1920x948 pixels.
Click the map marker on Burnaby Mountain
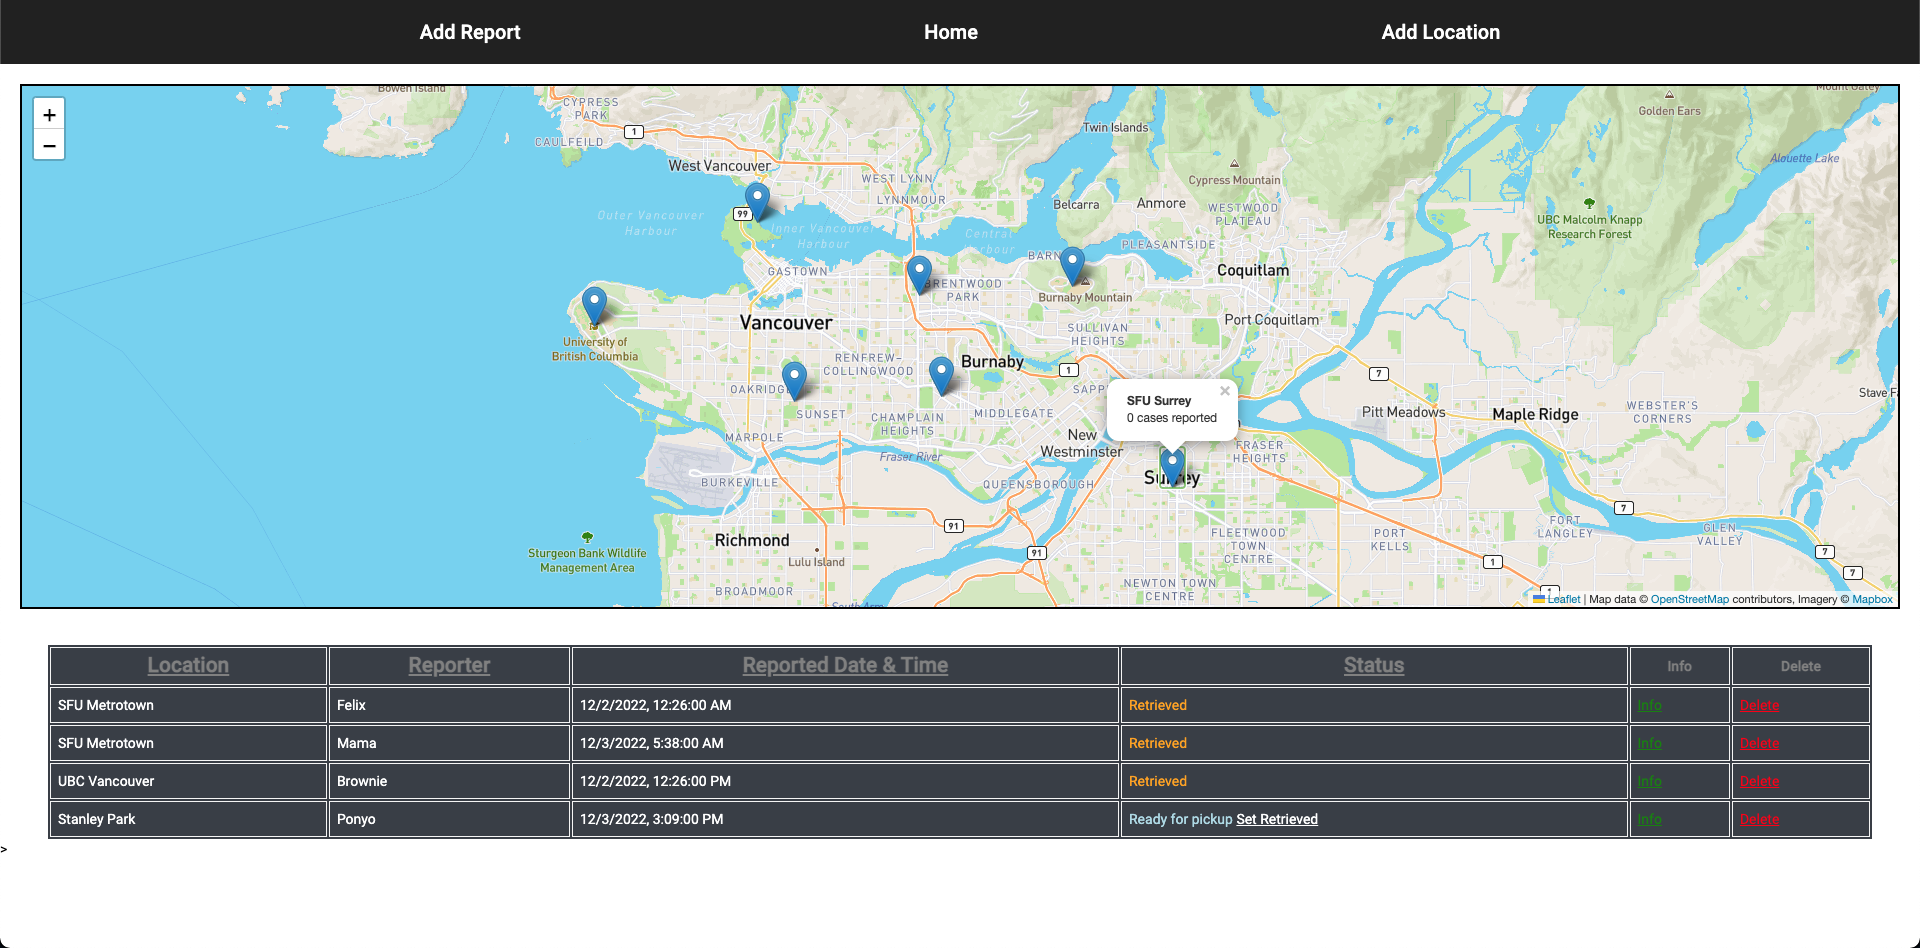(1072, 264)
